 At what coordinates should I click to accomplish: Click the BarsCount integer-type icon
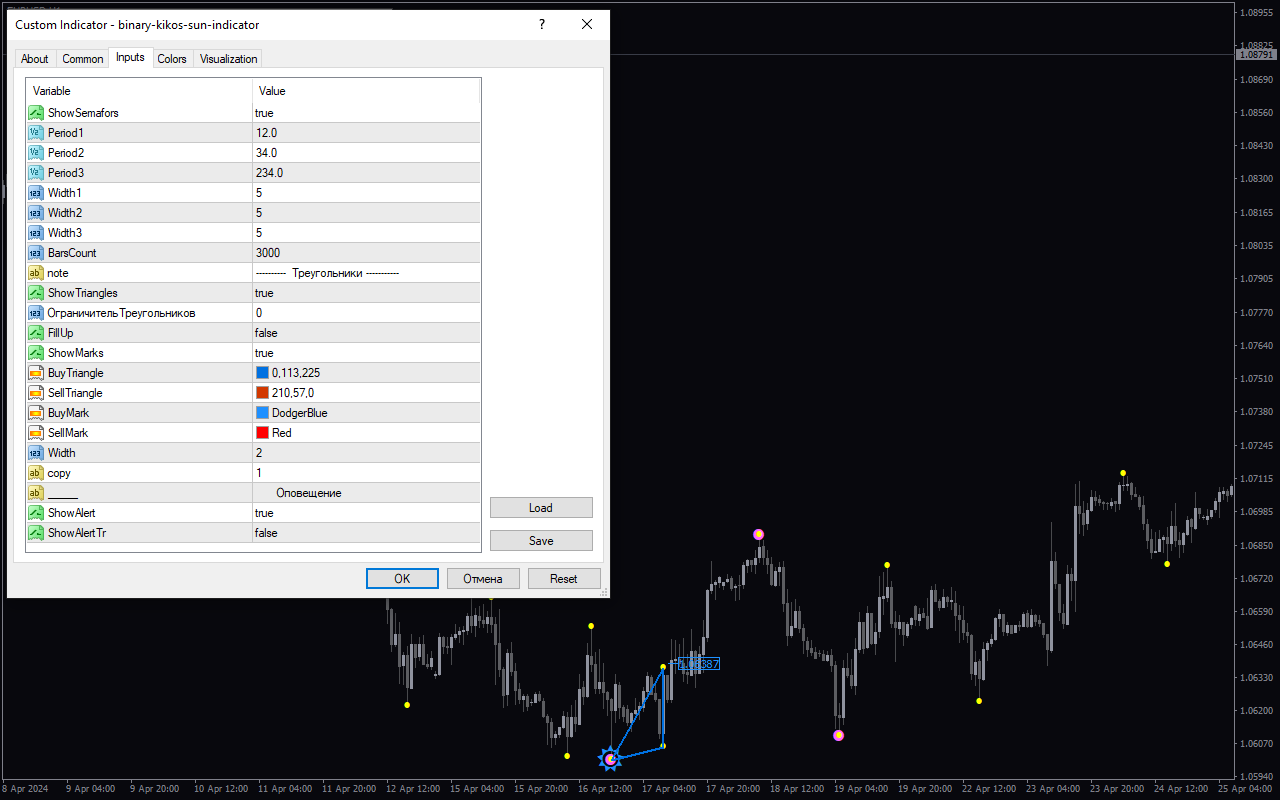(35, 253)
